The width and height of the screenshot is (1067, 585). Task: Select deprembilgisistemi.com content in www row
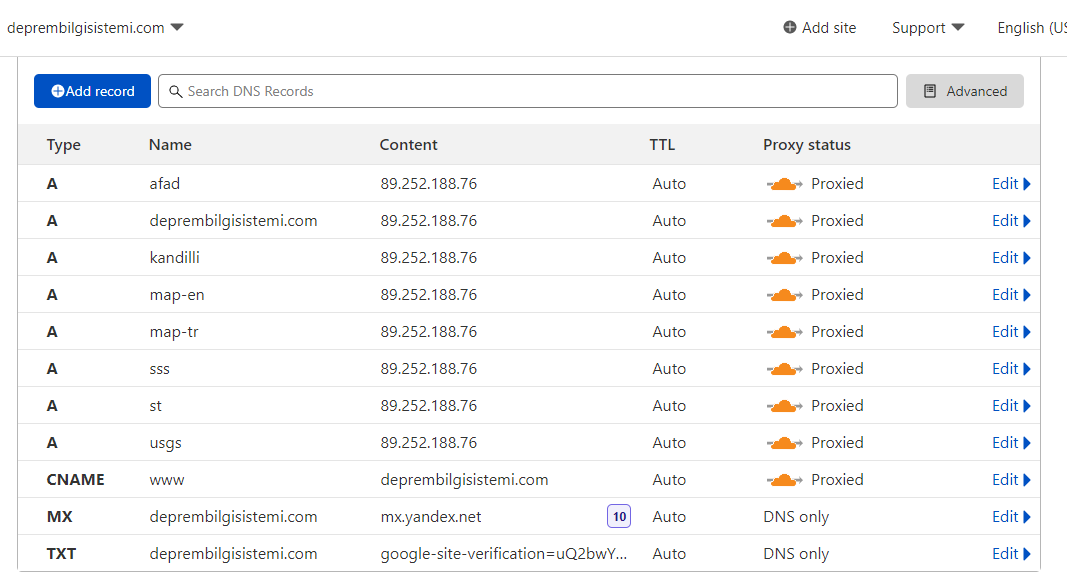[x=464, y=480]
